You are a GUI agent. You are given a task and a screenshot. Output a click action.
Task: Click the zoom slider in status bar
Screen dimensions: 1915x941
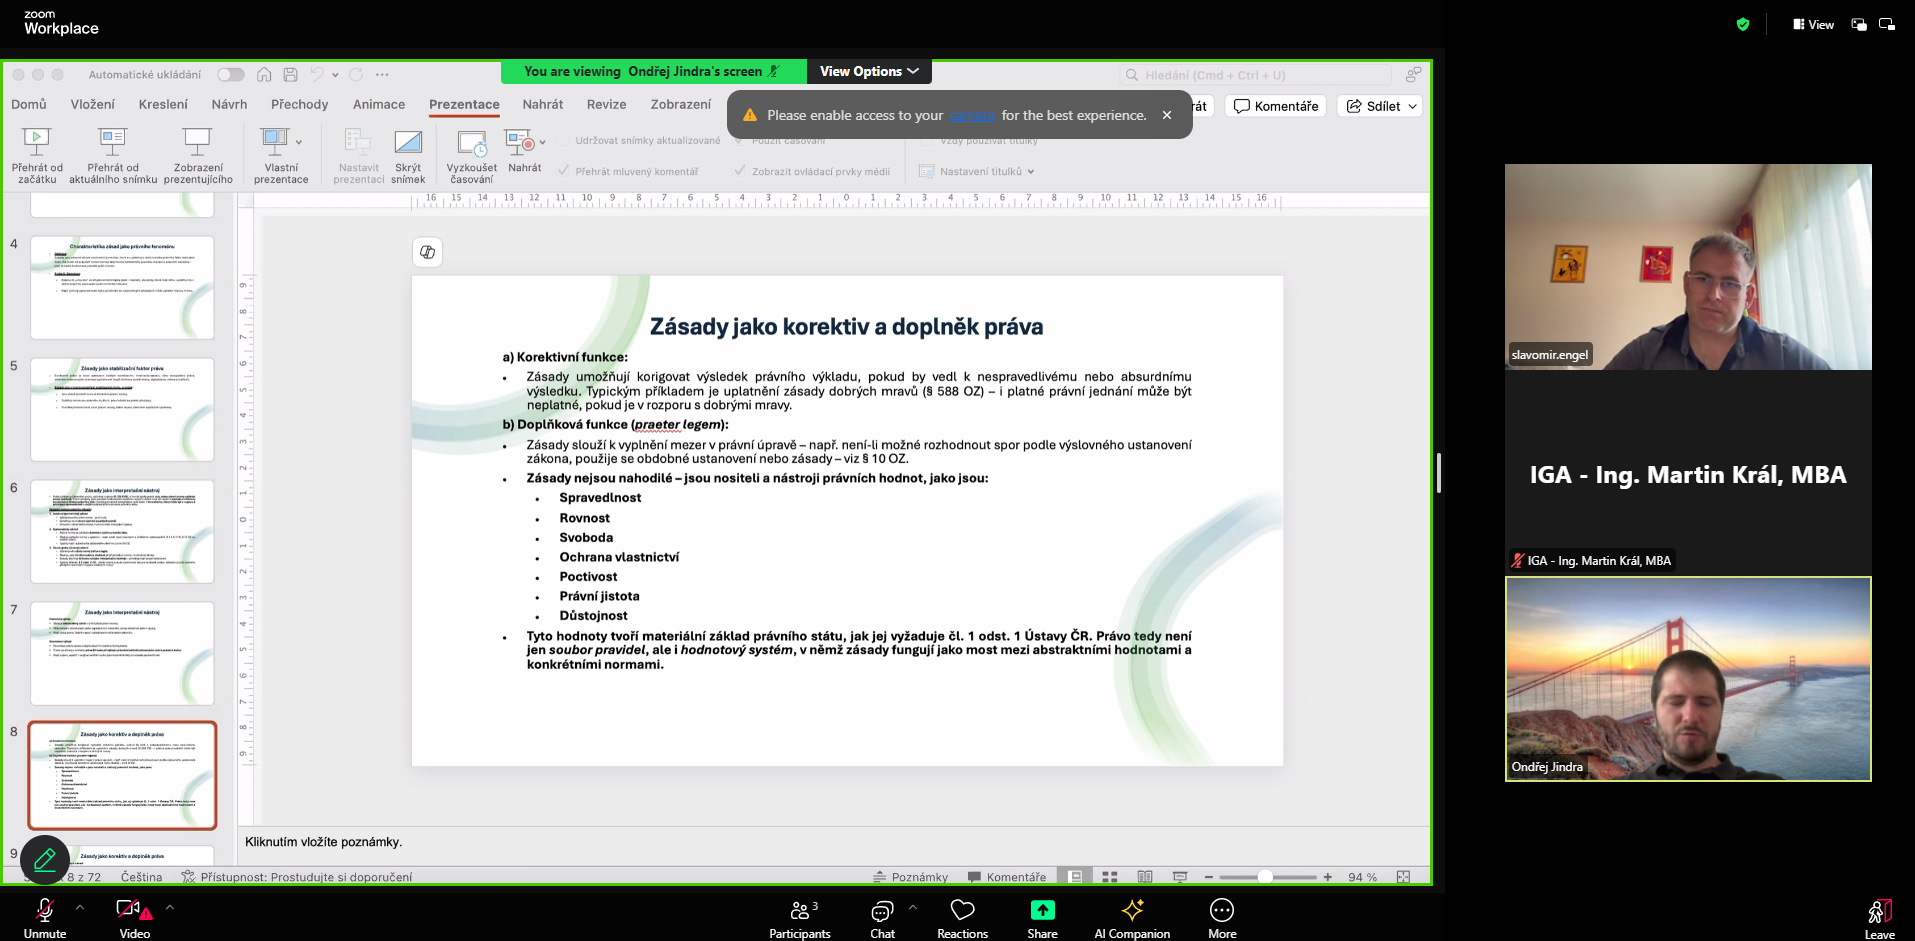pos(1265,877)
